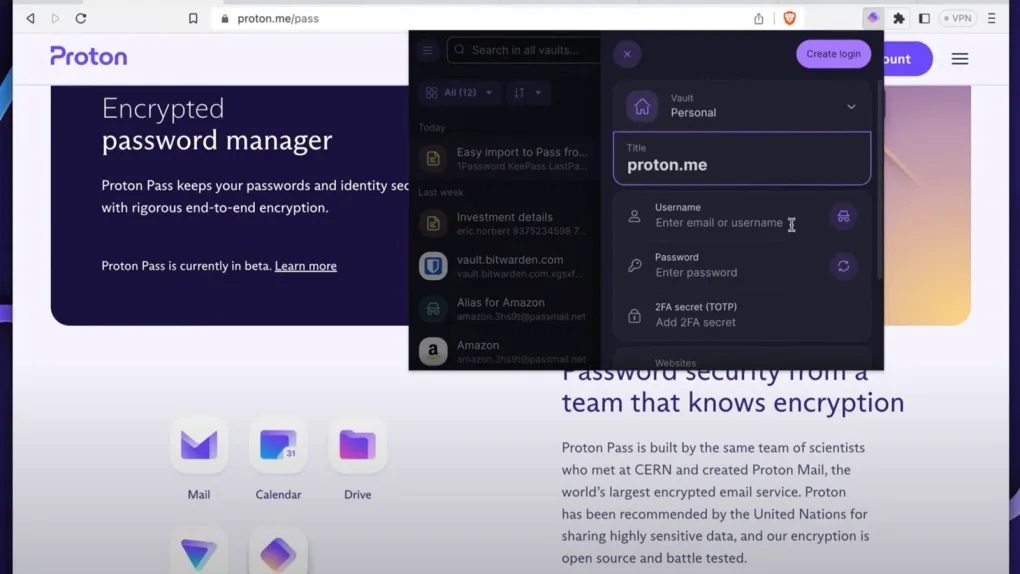Viewport: 1020px width, 574px height.
Task: Click the browser forward arrow
Action: tap(55, 18)
